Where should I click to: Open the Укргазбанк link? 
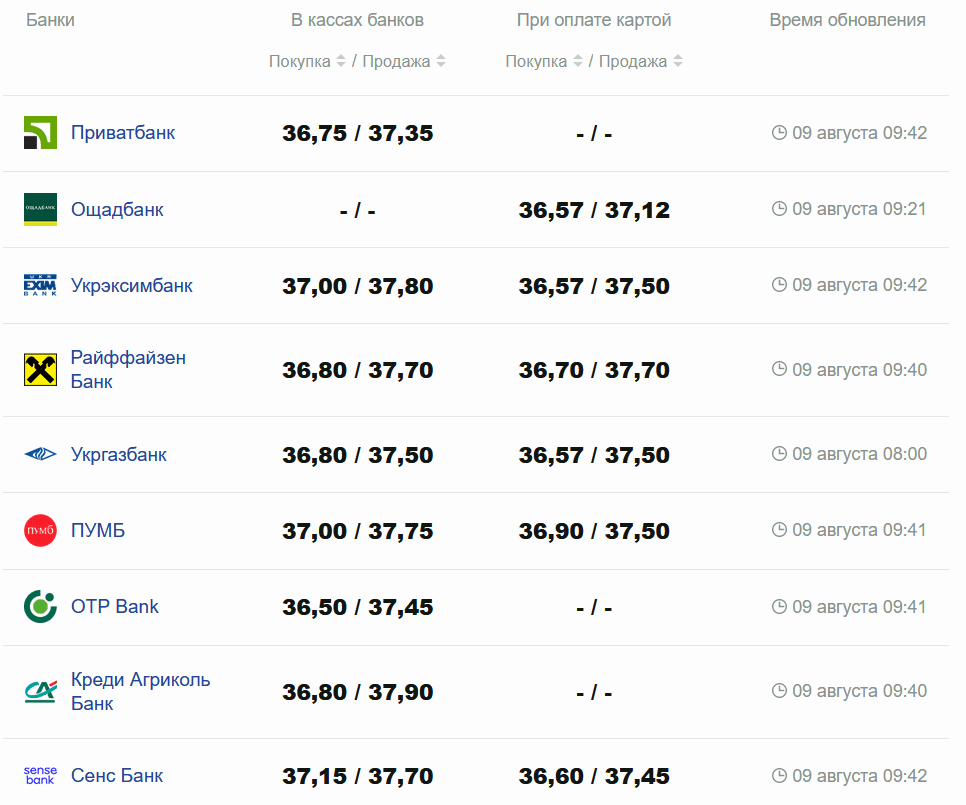pos(119,455)
